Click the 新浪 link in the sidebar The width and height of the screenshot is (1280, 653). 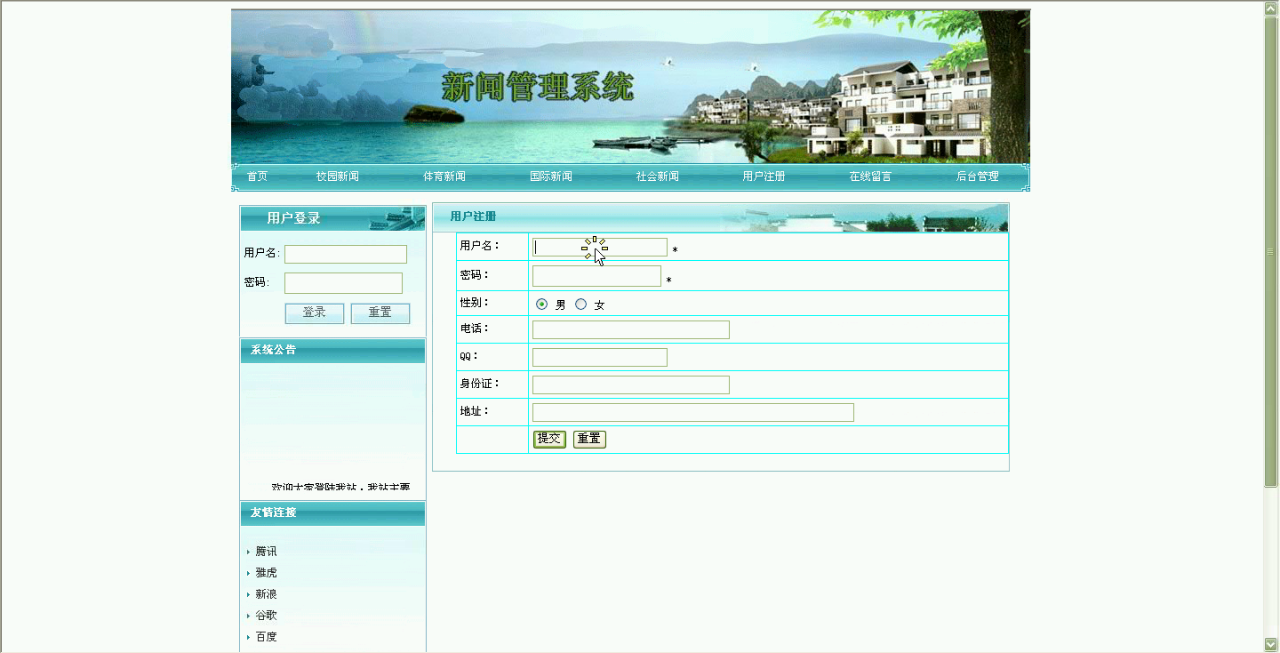click(266, 594)
